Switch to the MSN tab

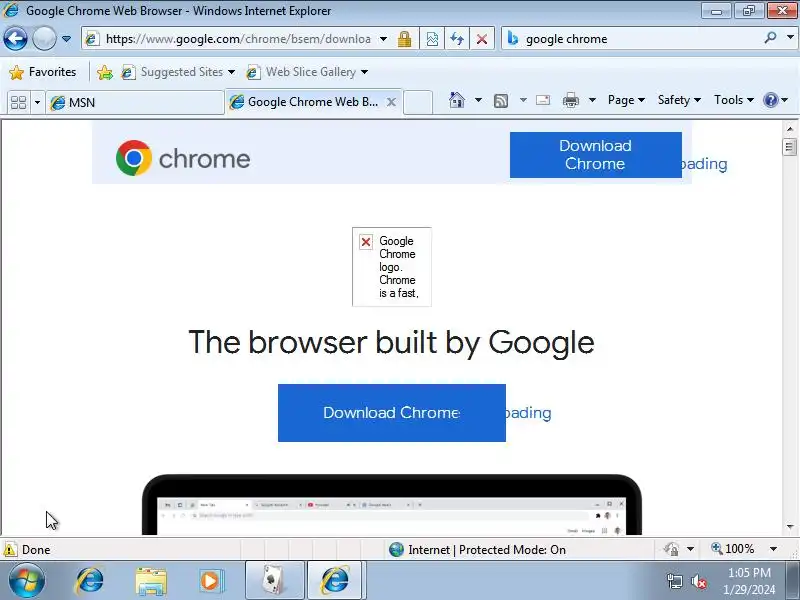[135, 103]
